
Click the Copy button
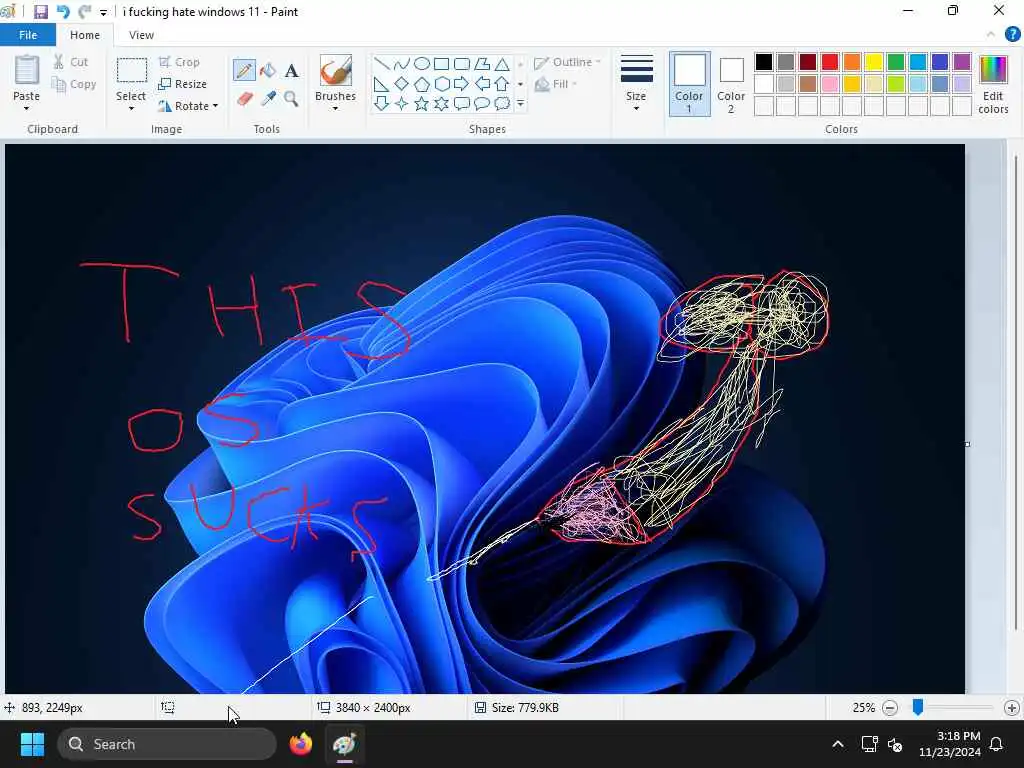point(74,84)
